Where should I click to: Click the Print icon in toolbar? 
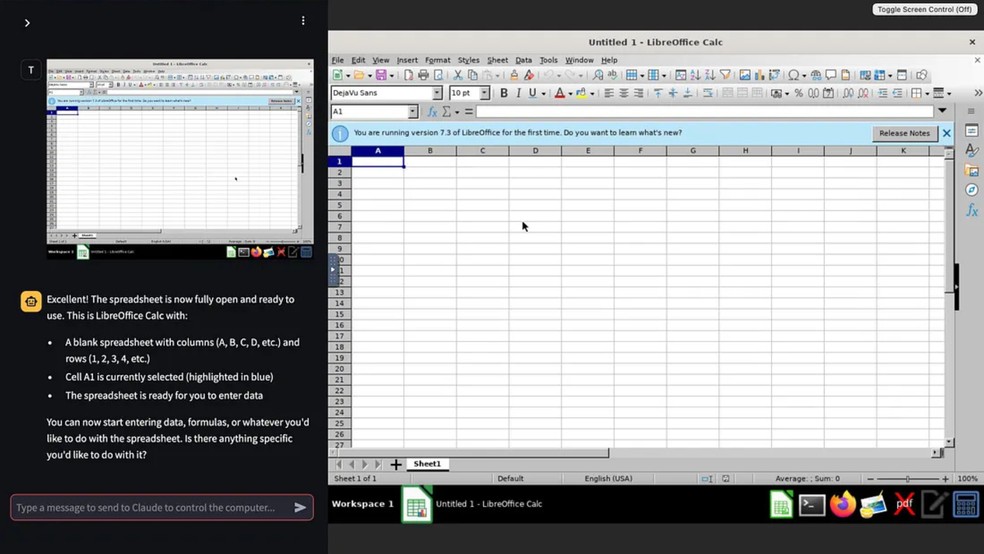coord(424,75)
